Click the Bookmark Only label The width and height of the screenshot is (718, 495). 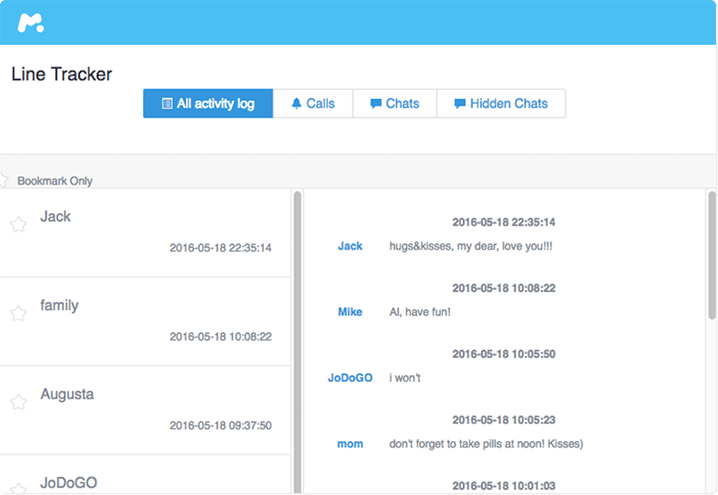tap(55, 181)
